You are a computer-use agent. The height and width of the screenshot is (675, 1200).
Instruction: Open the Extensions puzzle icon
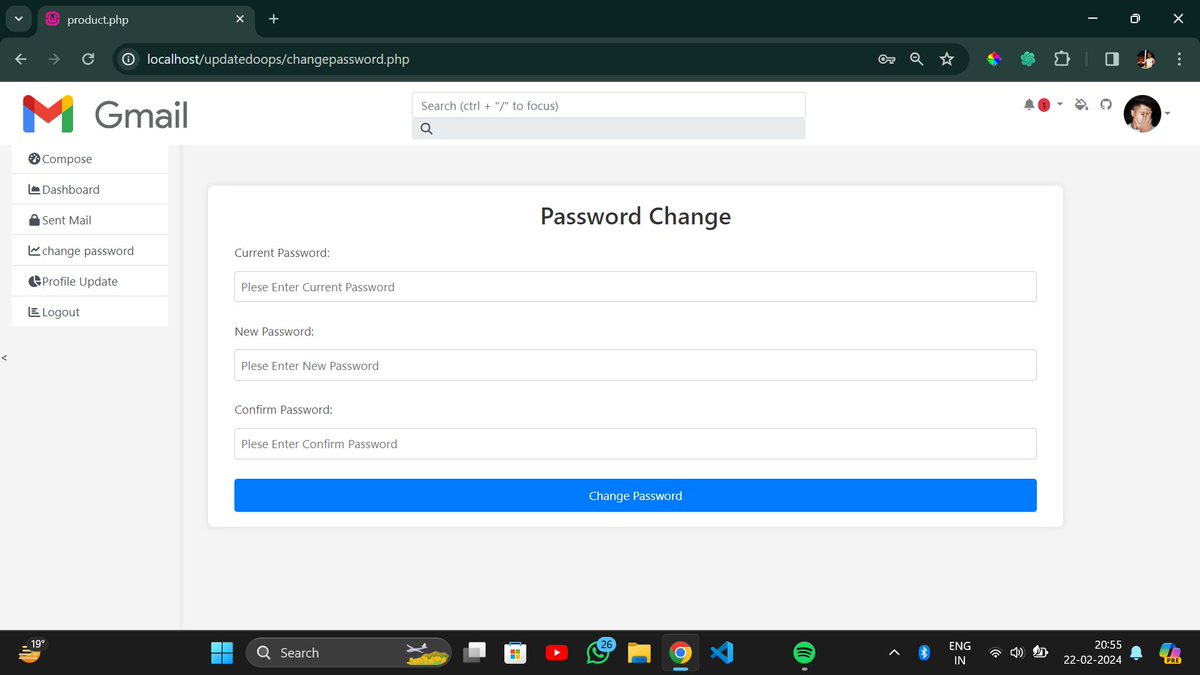click(1062, 59)
